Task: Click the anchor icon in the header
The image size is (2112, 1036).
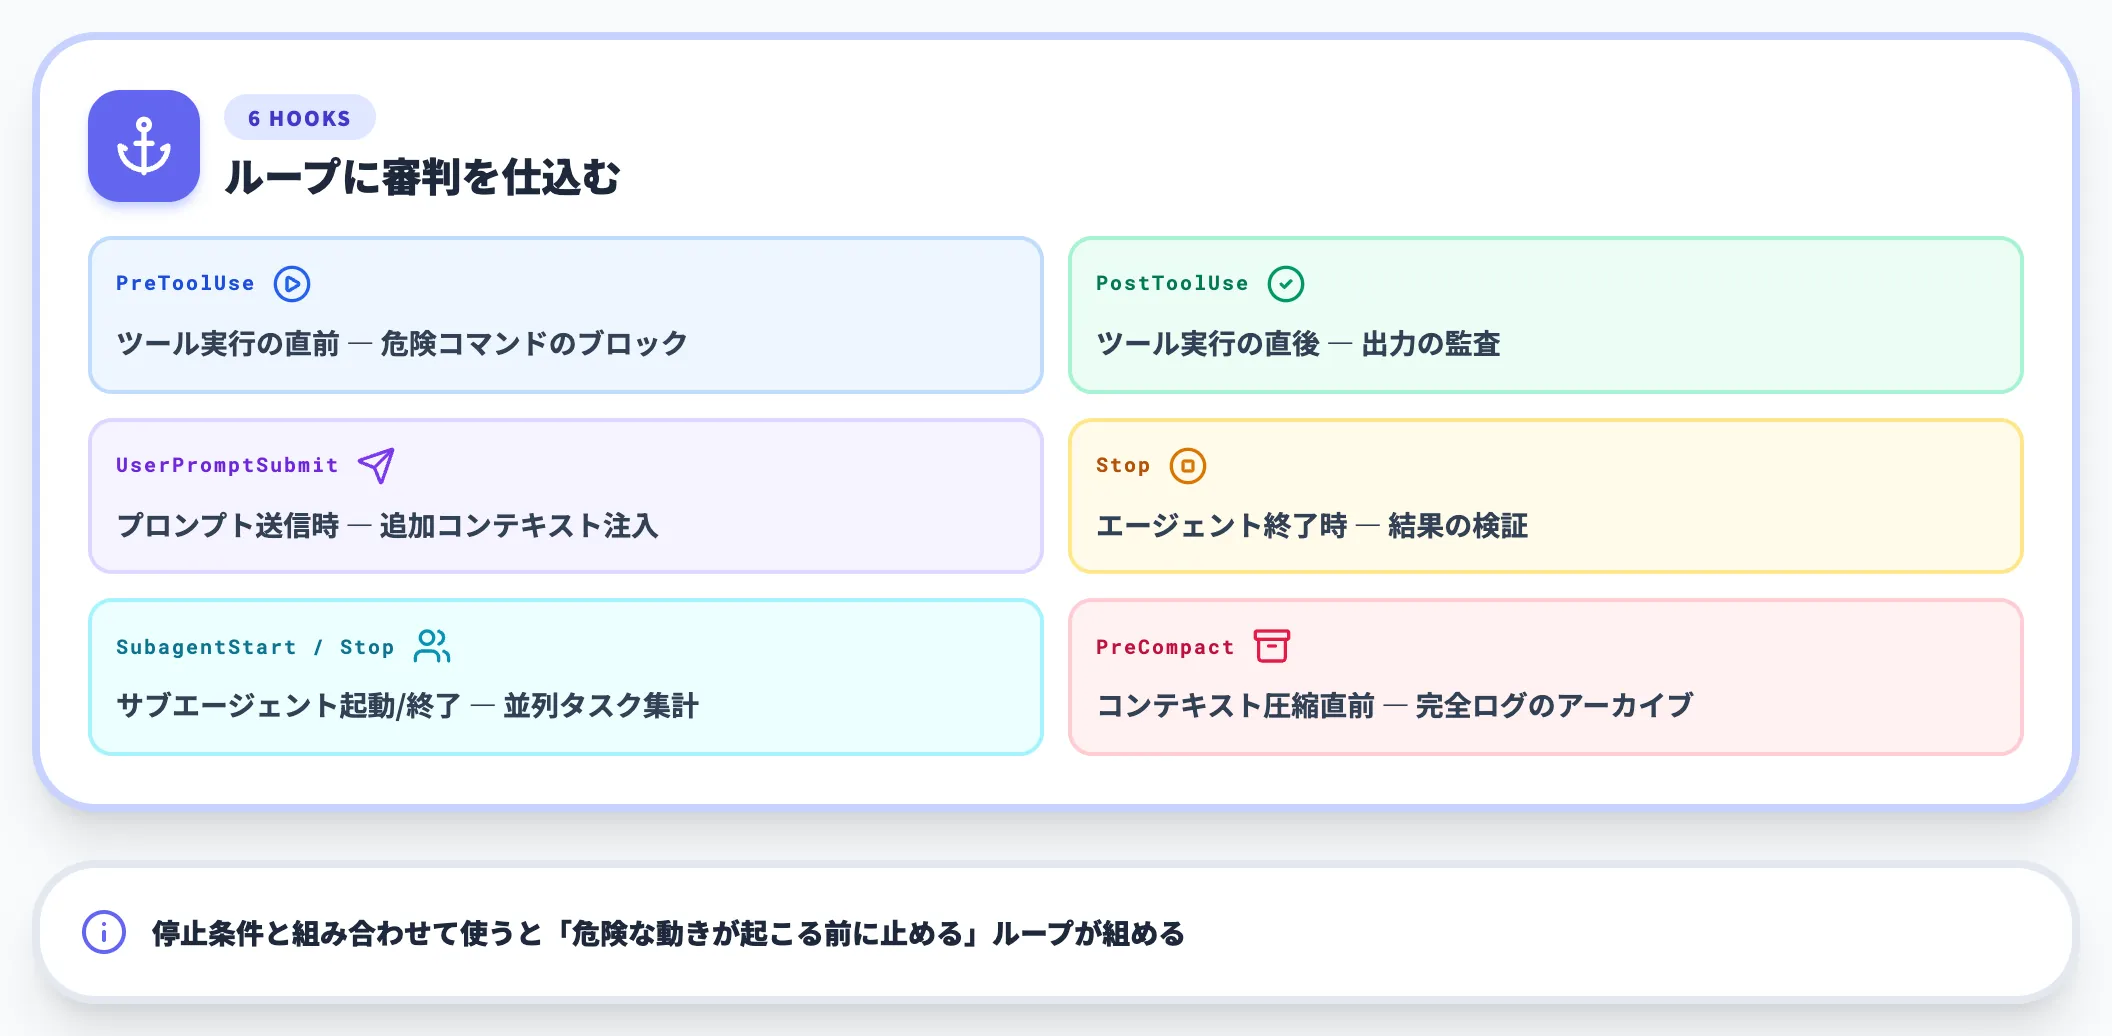Action: pyautogui.click(x=144, y=146)
